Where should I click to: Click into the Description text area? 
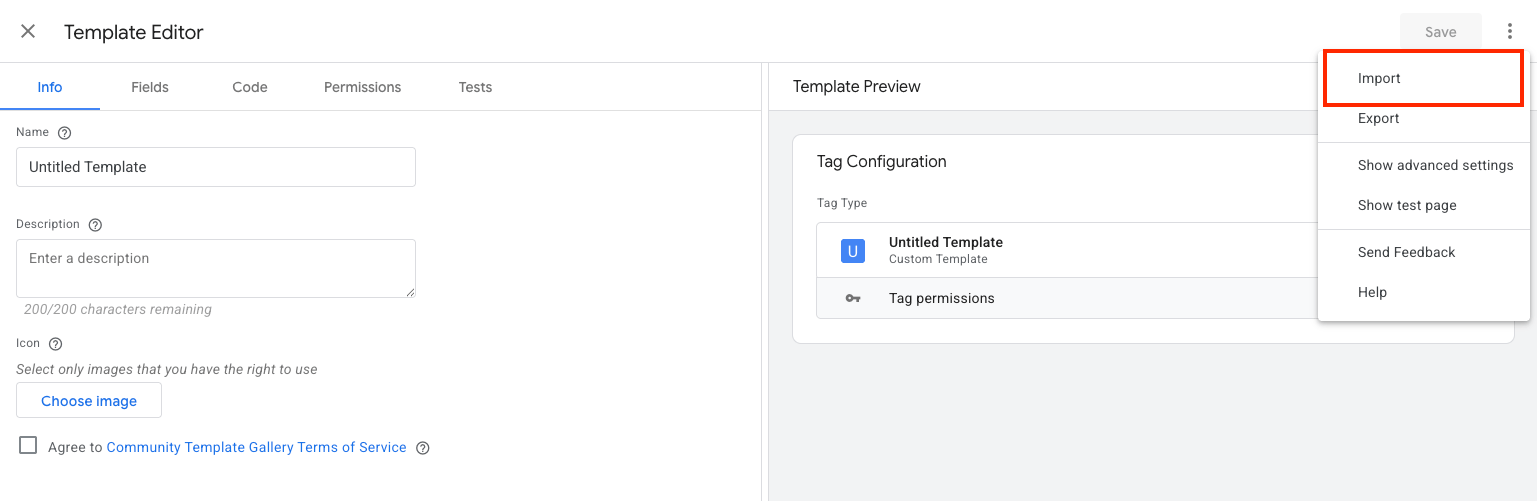(216, 268)
